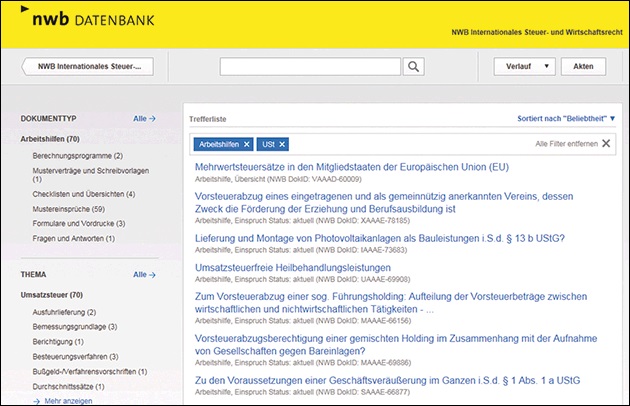
Task: Click the Akten button
Action: (x=583, y=67)
